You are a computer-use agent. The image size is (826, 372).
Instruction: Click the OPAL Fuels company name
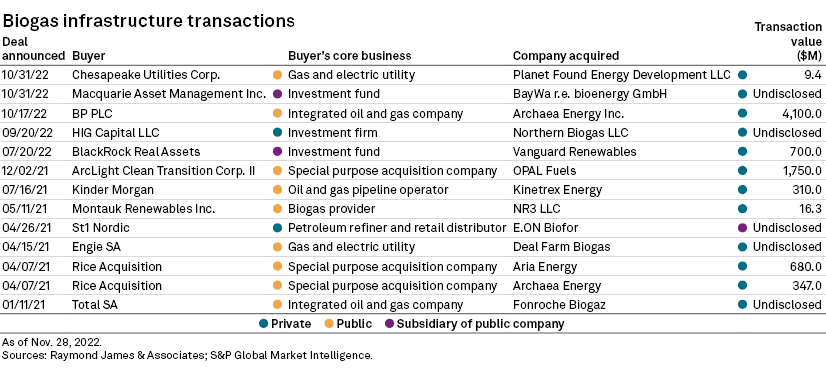tap(544, 171)
